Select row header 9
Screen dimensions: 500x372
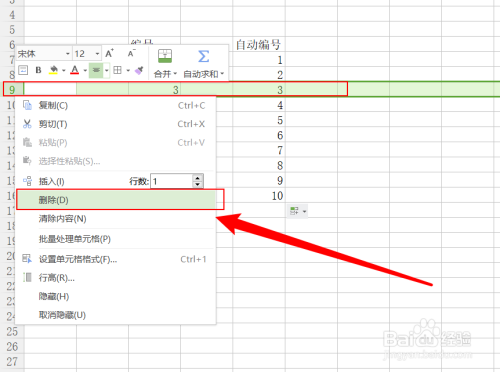[12, 90]
